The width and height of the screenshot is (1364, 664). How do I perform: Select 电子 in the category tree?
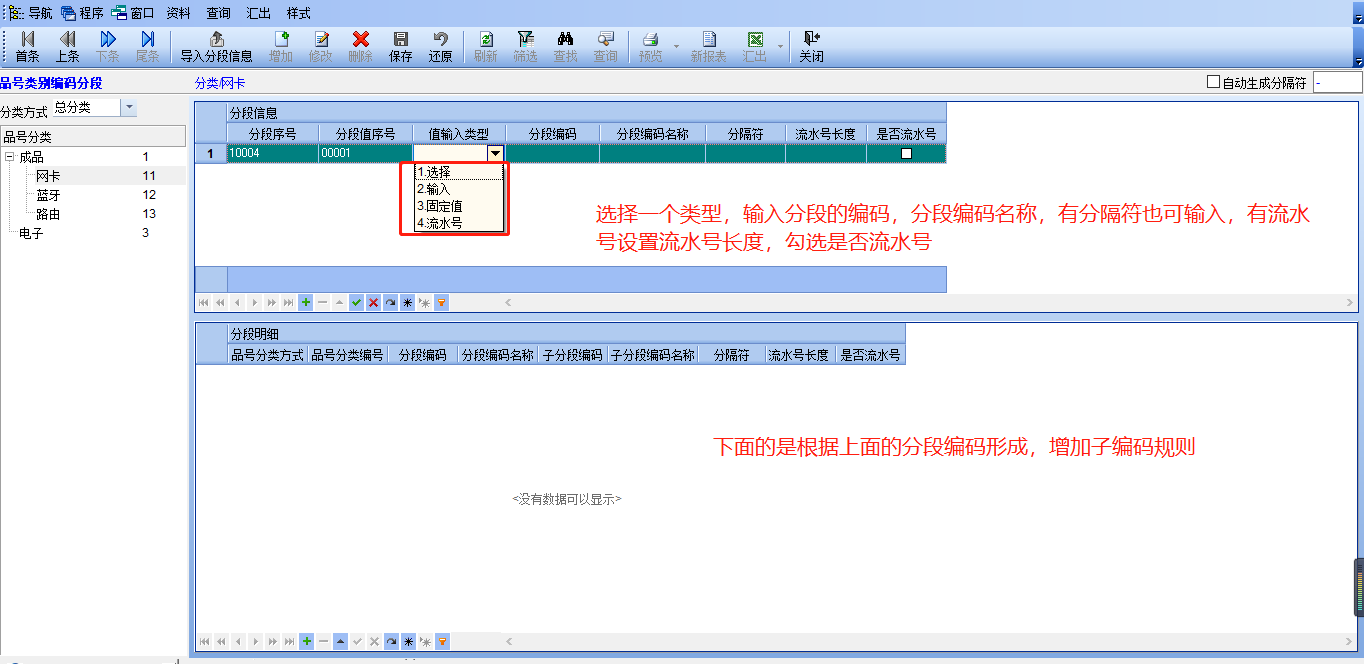[31, 233]
